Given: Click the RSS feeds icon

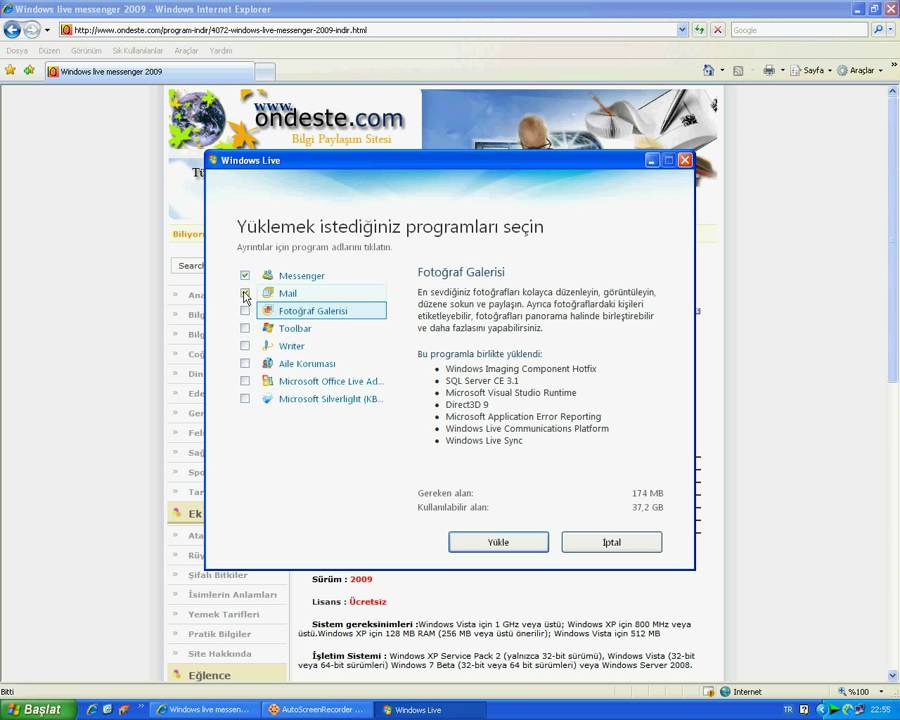Looking at the screenshot, I should click(x=739, y=71).
